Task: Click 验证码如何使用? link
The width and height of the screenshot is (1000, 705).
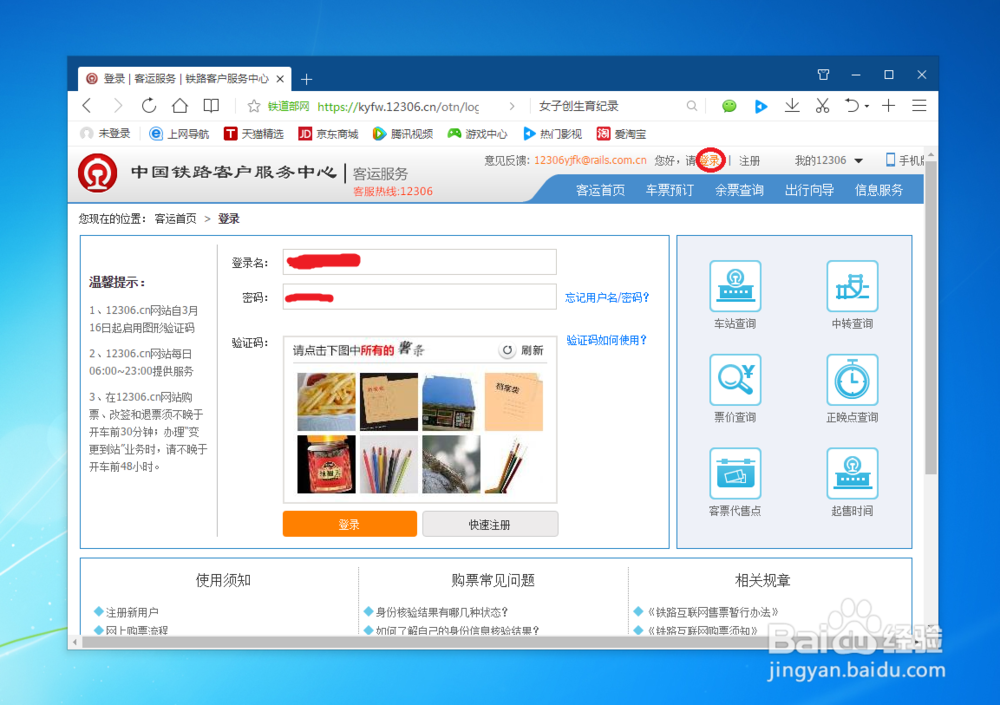Action: (x=607, y=340)
